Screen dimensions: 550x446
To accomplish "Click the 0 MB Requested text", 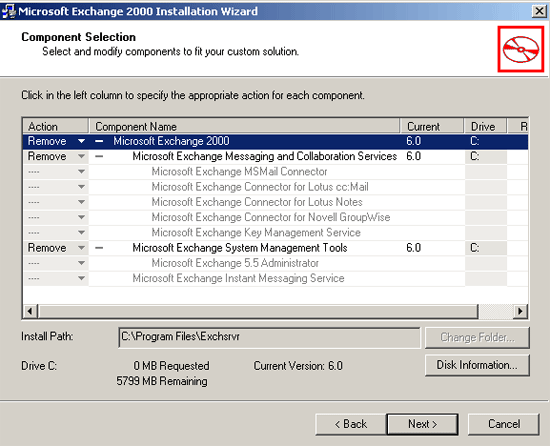I will 171,366.
